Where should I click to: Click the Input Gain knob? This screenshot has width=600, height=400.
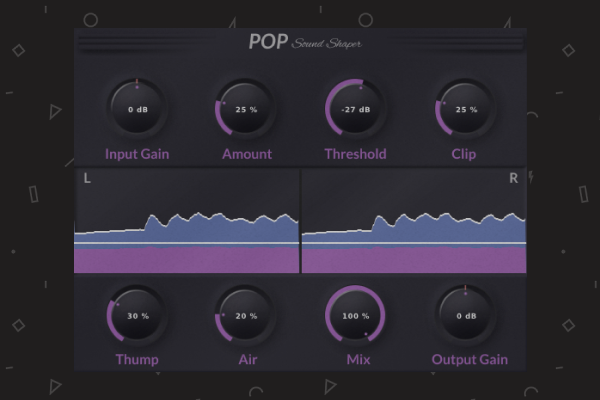[x=137, y=109]
